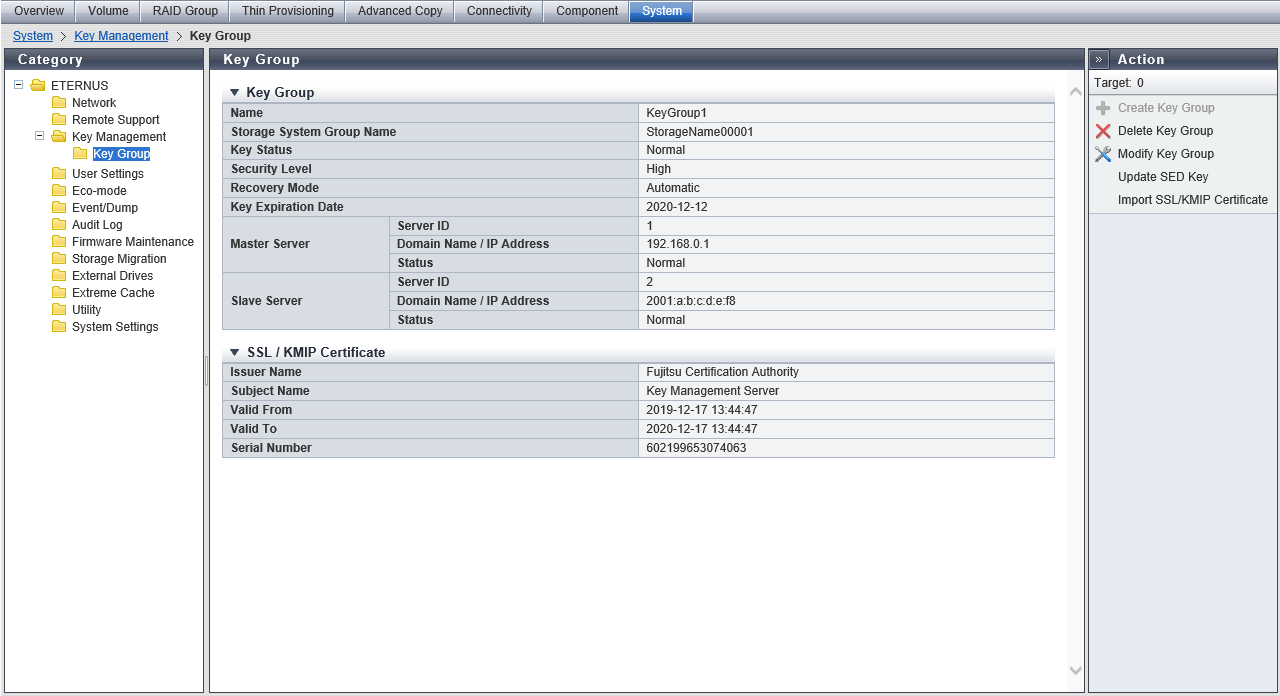1280x696 pixels.
Task: Click the Network folder icon
Action: coord(59,103)
